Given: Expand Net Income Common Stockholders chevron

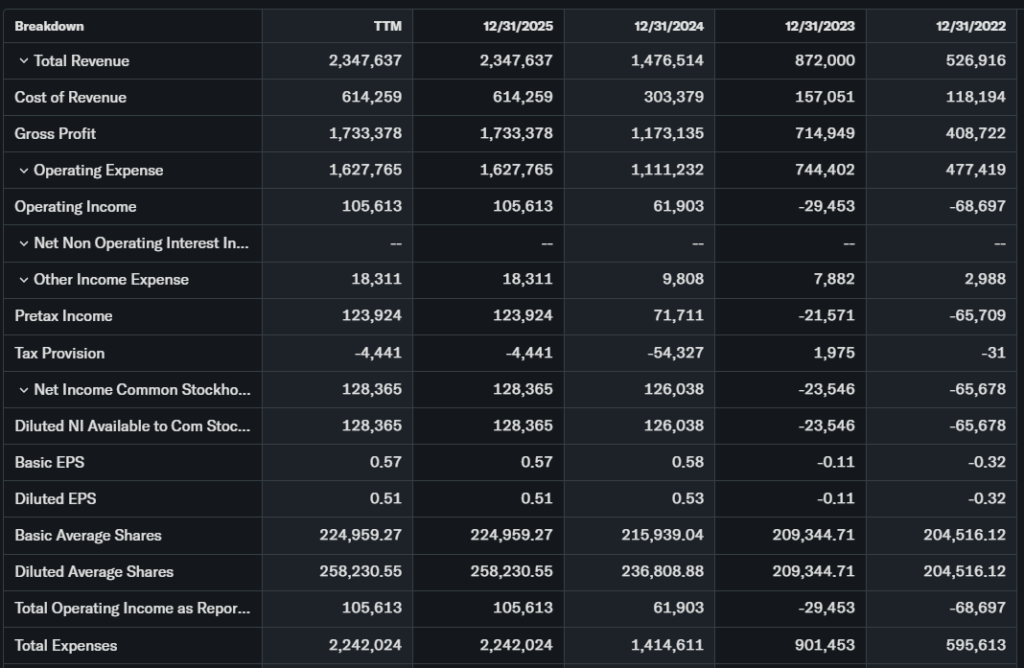Looking at the screenshot, I should tap(23, 390).
